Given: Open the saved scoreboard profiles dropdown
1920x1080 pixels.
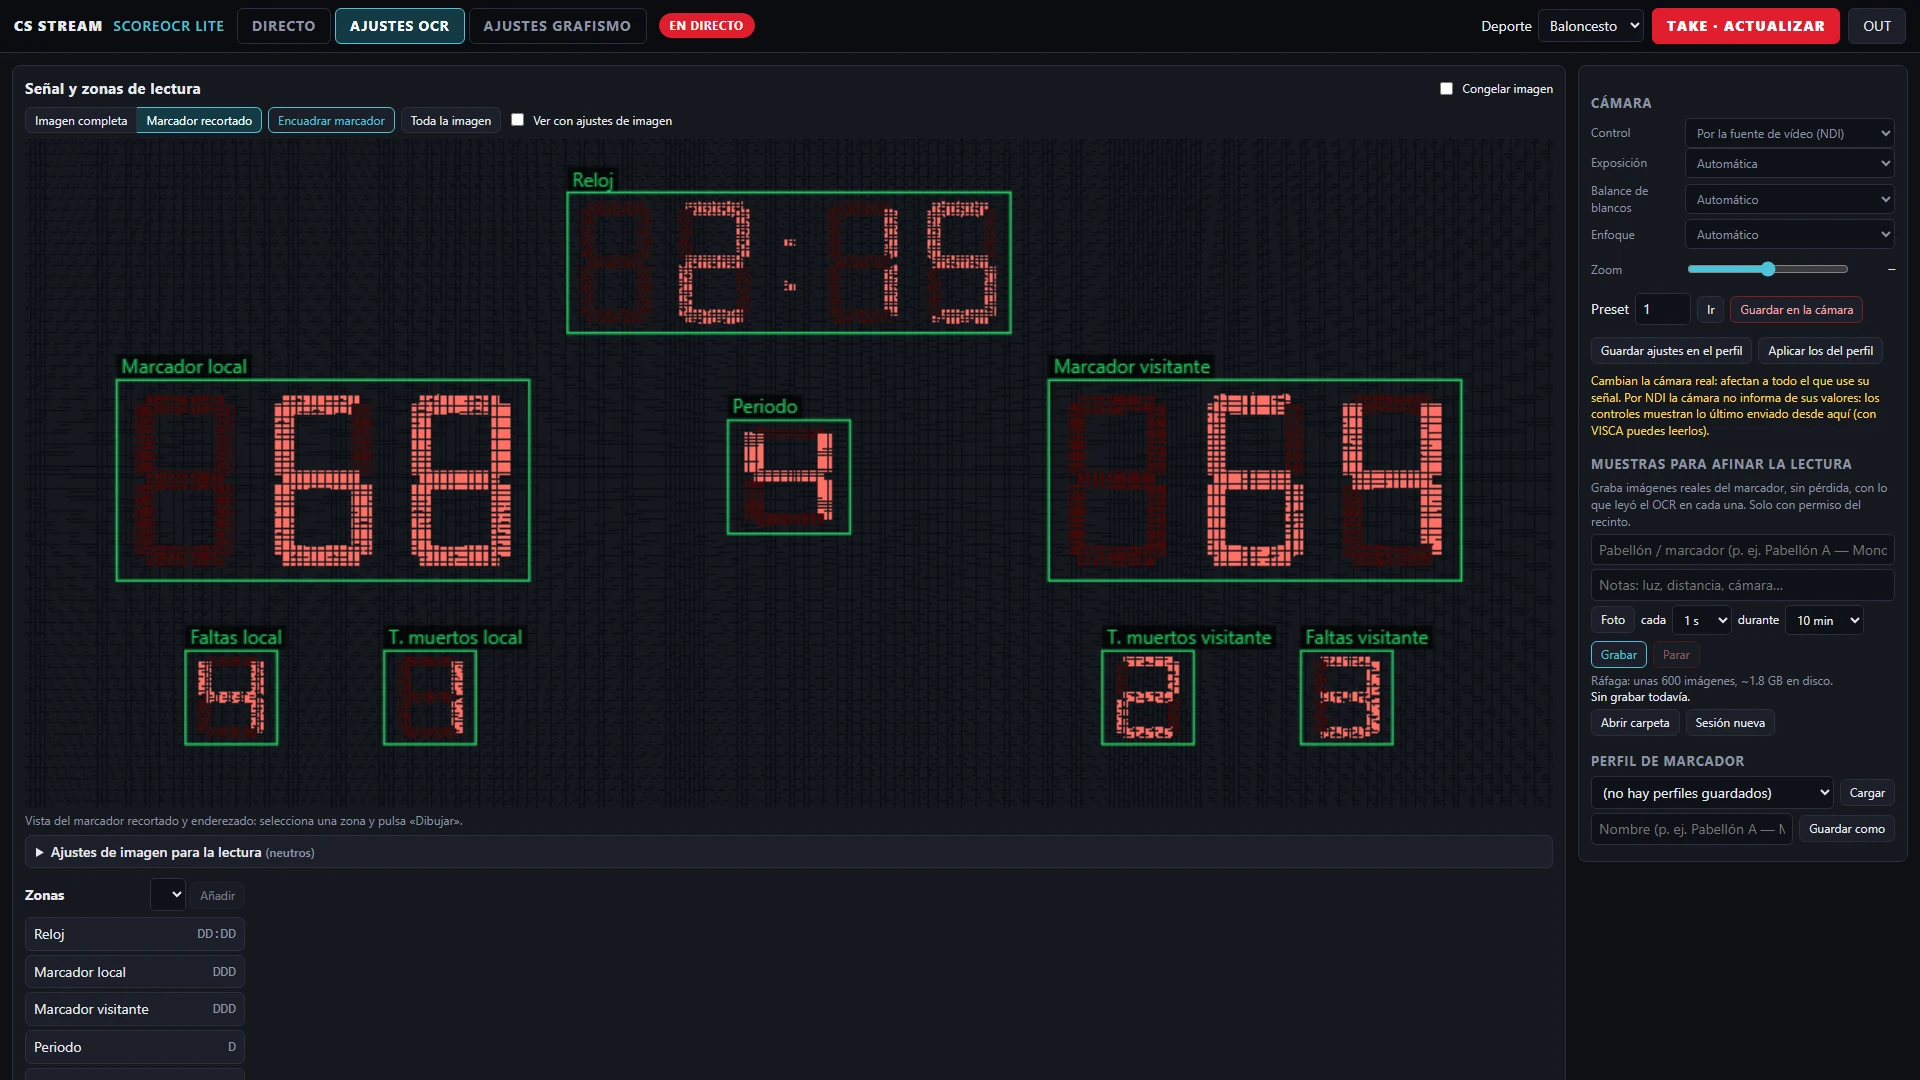Looking at the screenshot, I should (x=1712, y=793).
